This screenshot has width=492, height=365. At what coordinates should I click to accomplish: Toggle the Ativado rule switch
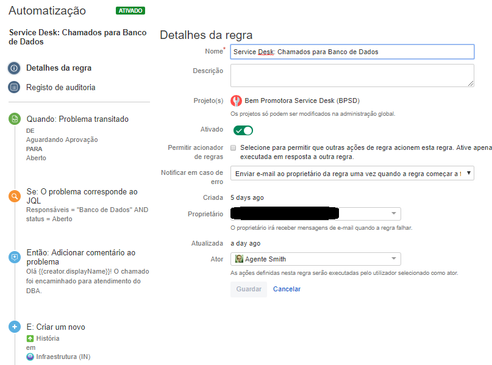tap(243, 130)
